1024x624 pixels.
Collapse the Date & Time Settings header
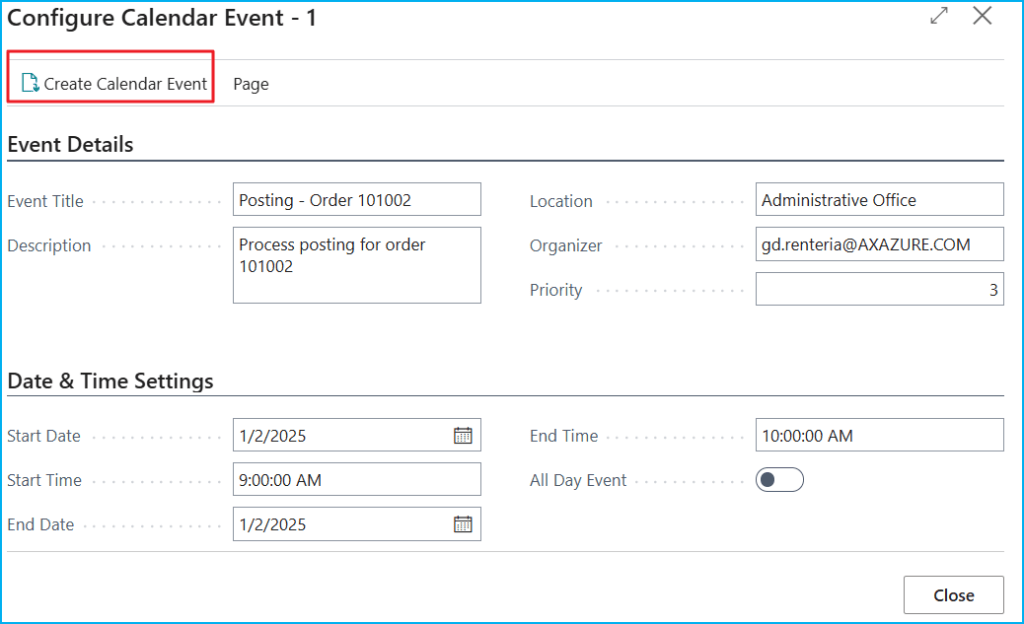[110, 381]
